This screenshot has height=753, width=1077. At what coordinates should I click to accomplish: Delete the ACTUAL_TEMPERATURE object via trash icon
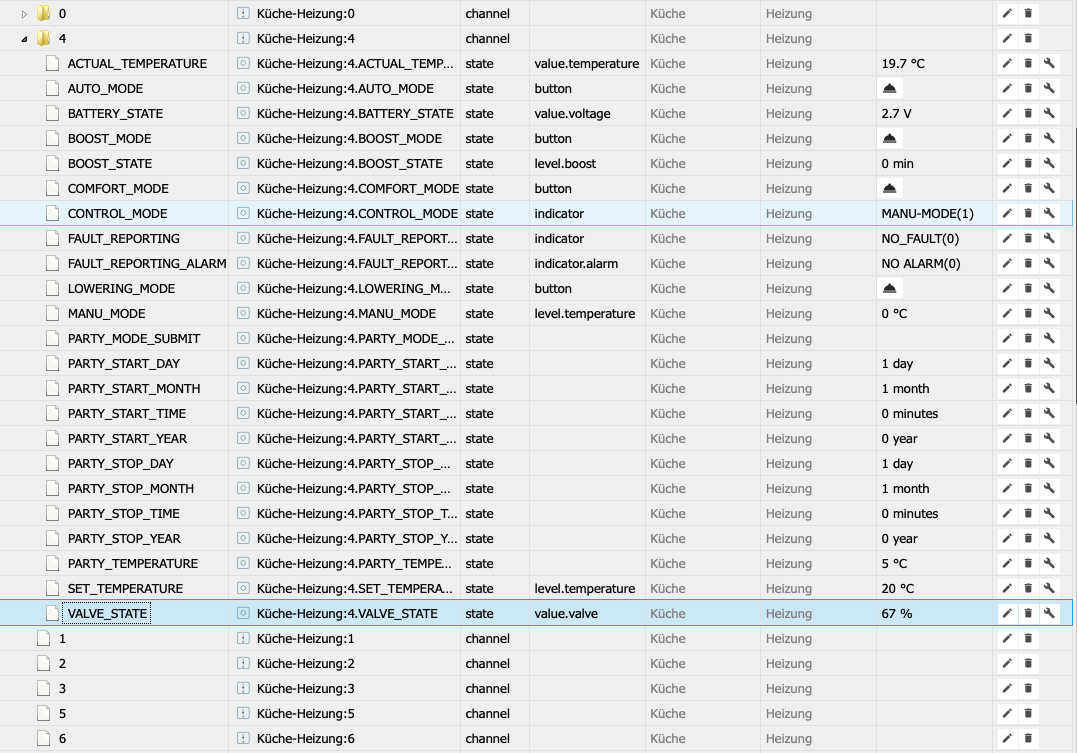pos(1028,63)
